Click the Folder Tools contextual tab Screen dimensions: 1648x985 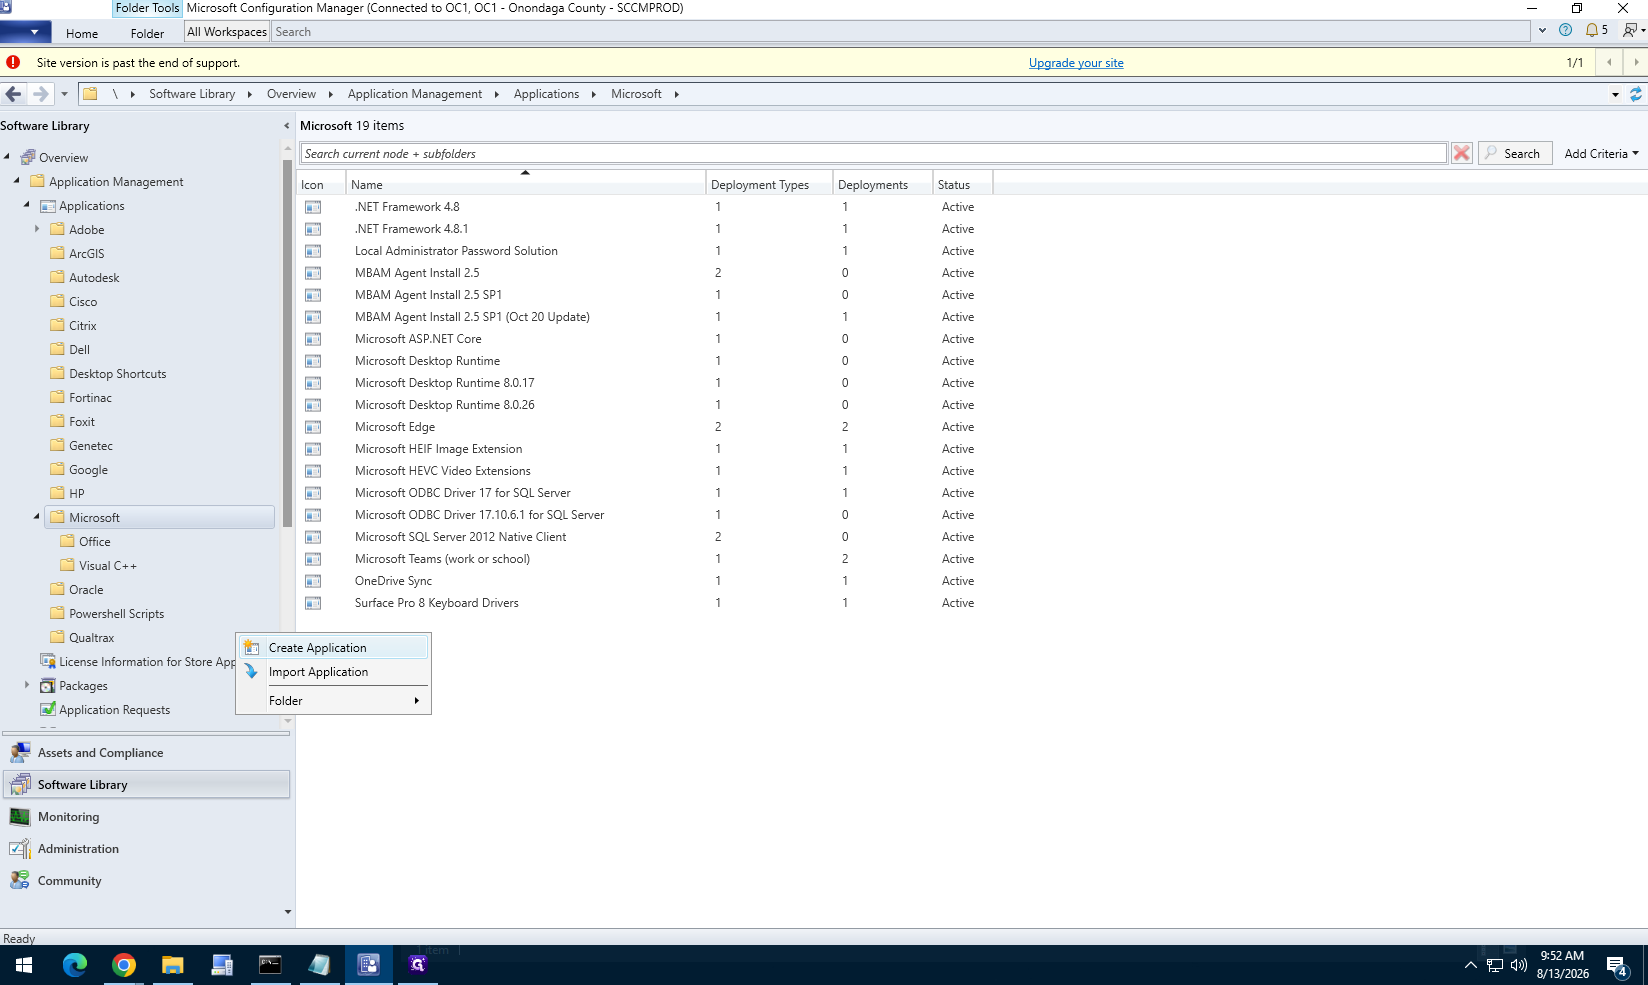click(147, 8)
